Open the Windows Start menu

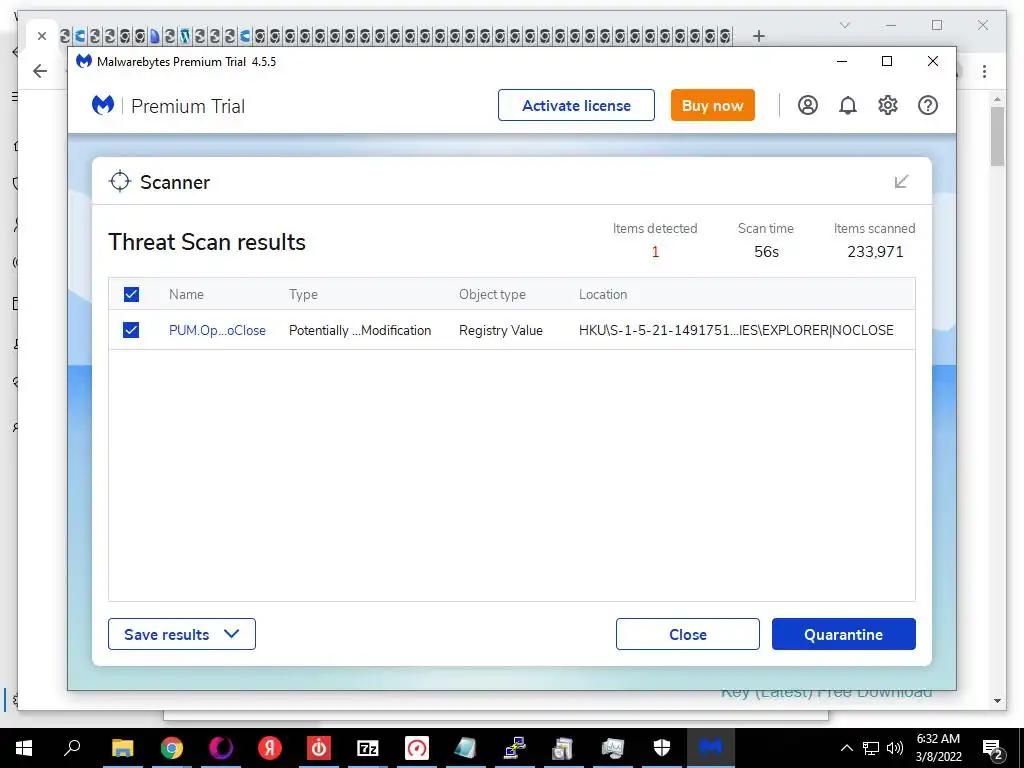[24, 748]
